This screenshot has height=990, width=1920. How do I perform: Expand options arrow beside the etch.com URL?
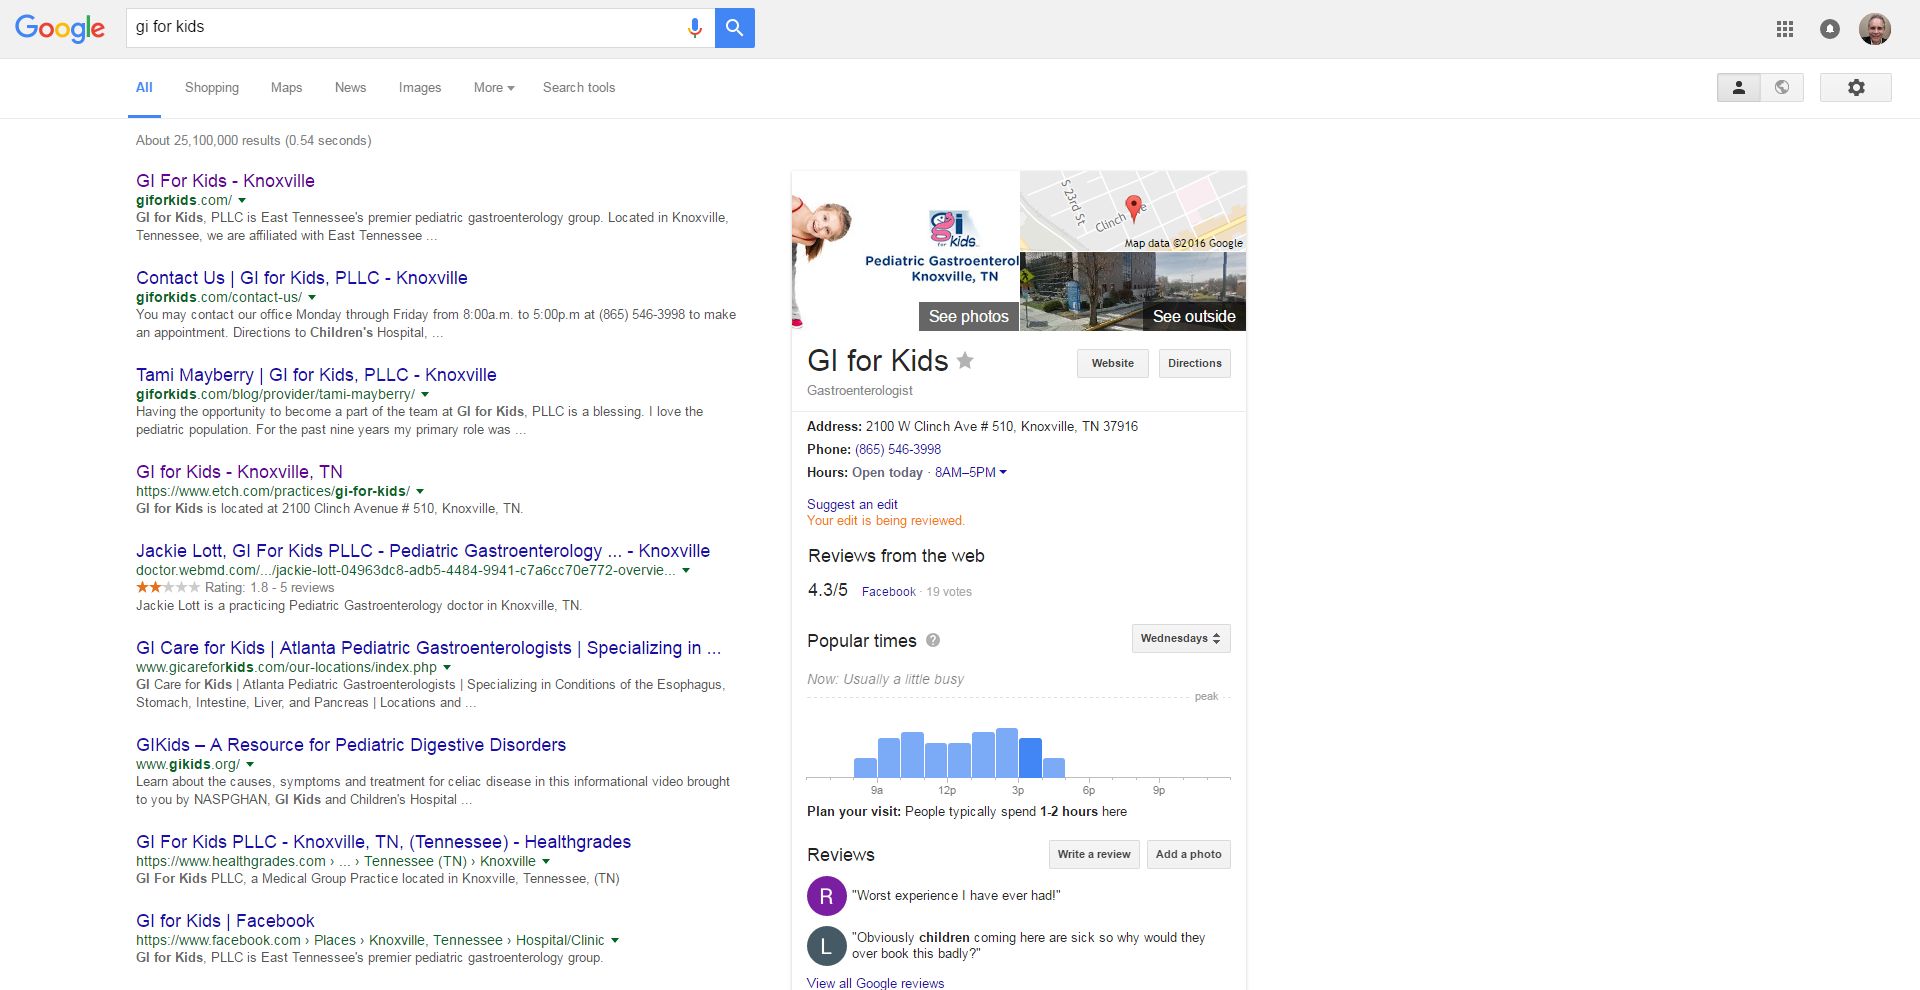pos(420,492)
